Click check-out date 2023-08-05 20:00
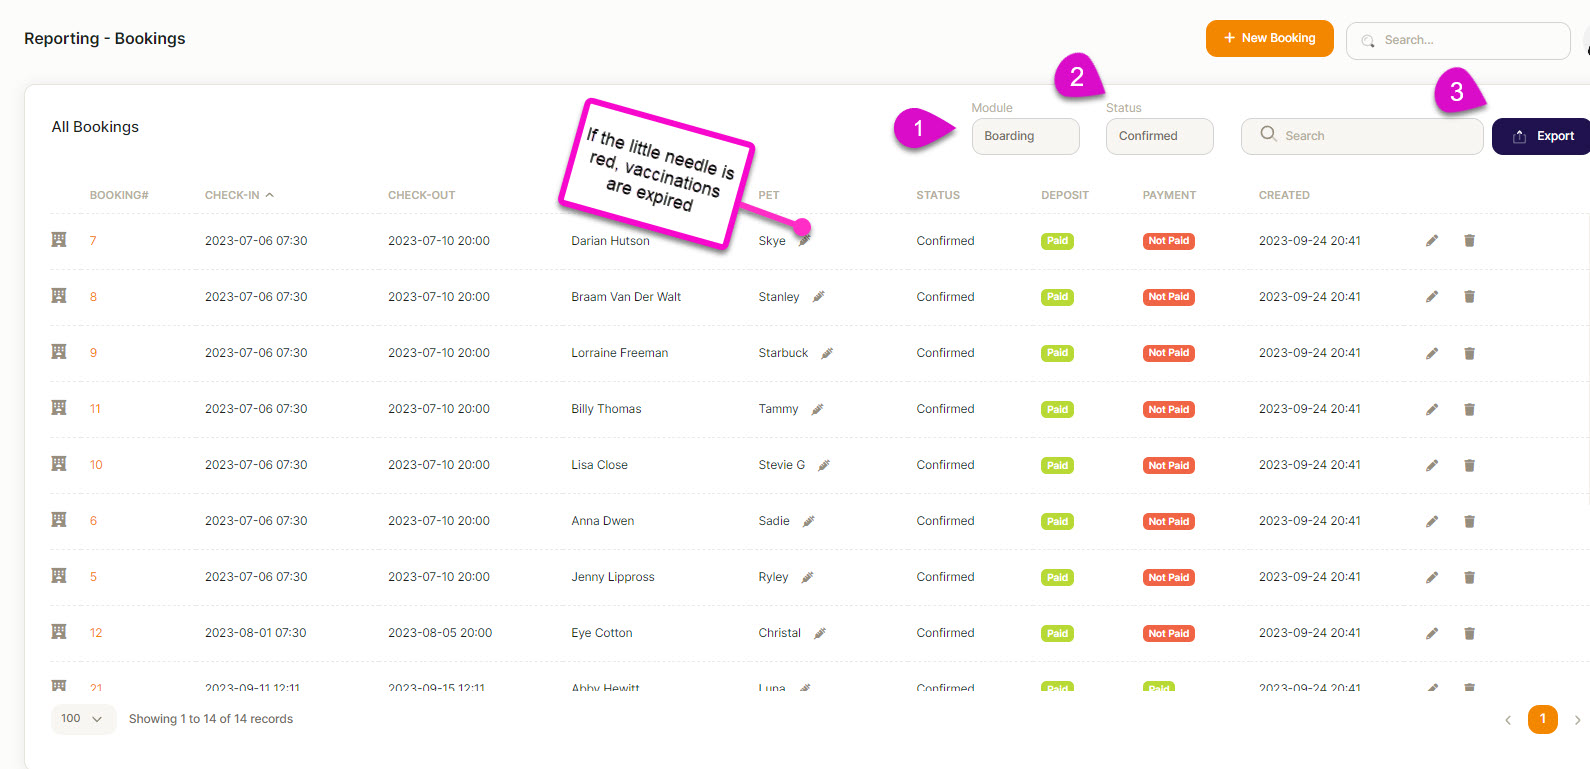 click(440, 633)
